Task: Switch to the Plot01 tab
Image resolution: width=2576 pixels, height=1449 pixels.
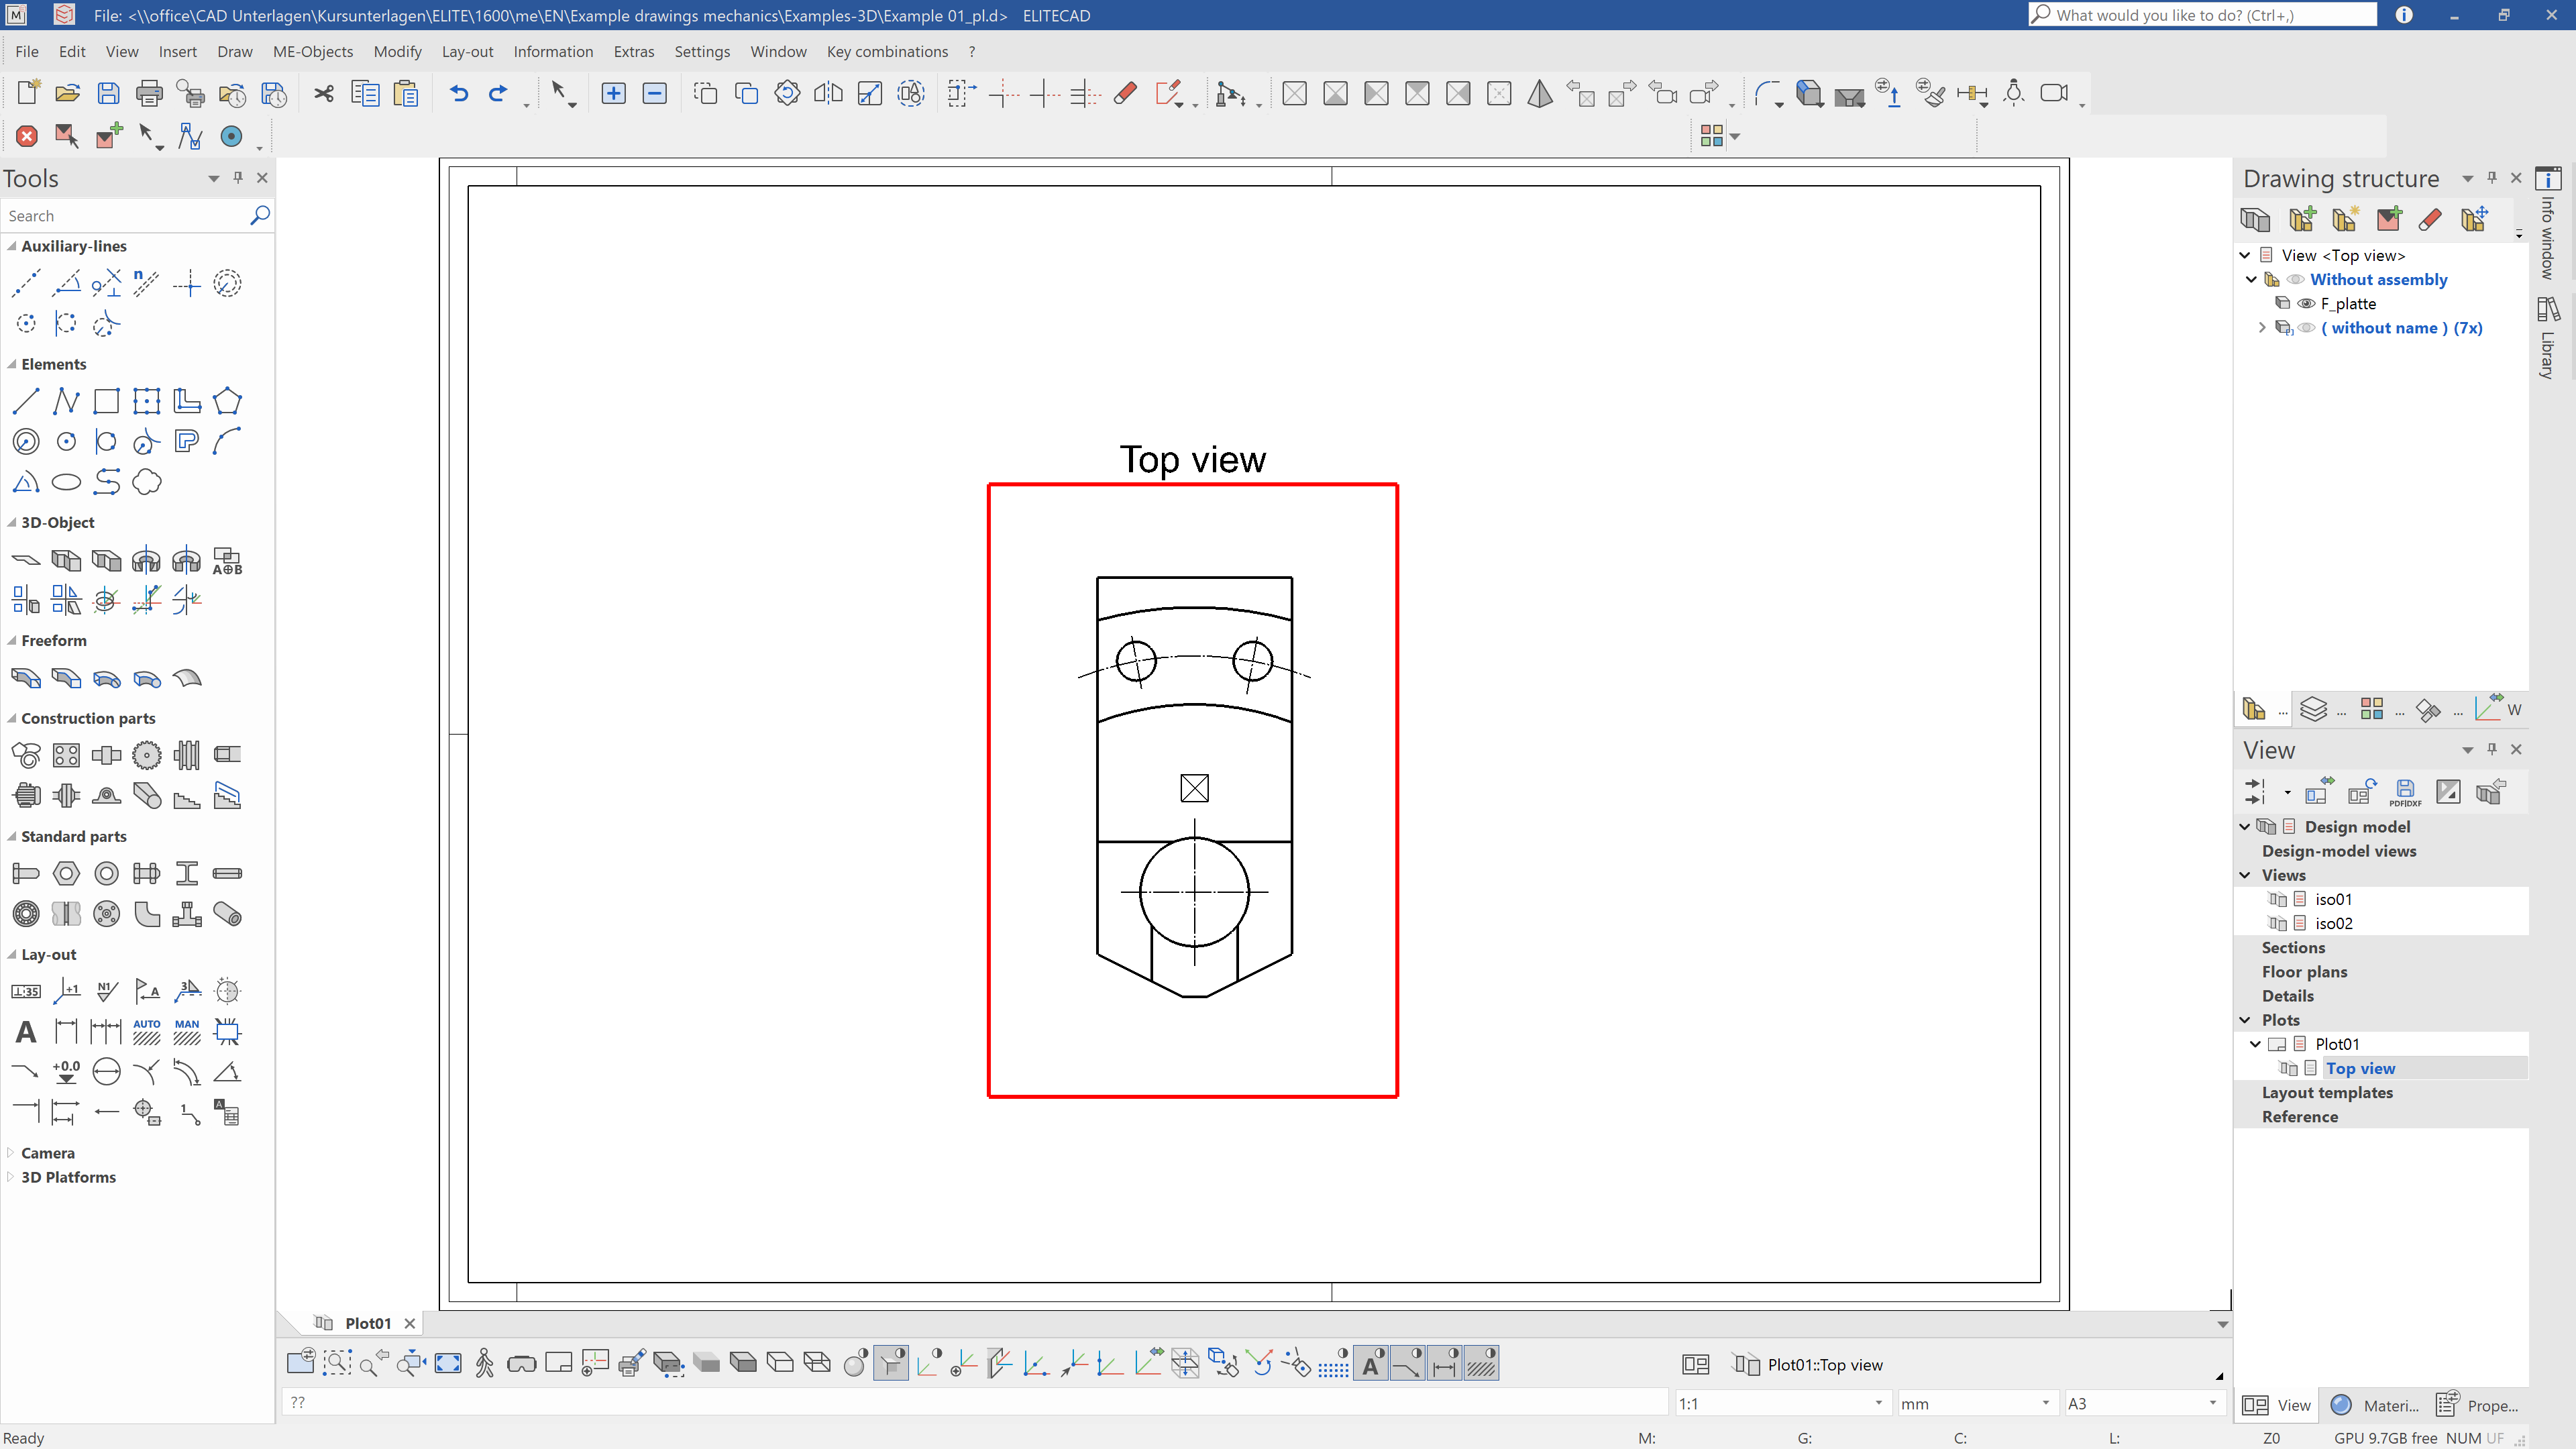Action: click(x=367, y=1323)
